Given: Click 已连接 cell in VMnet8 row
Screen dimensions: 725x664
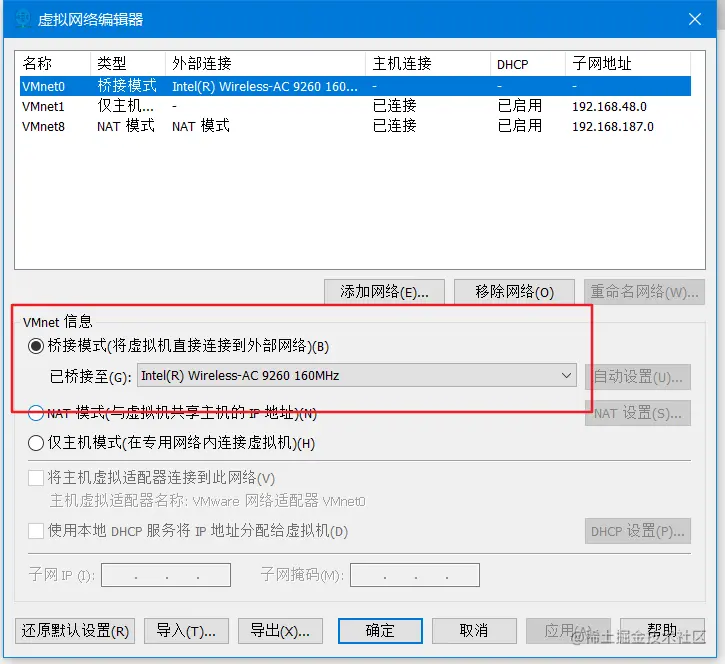Looking at the screenshot, I should 394,126.
